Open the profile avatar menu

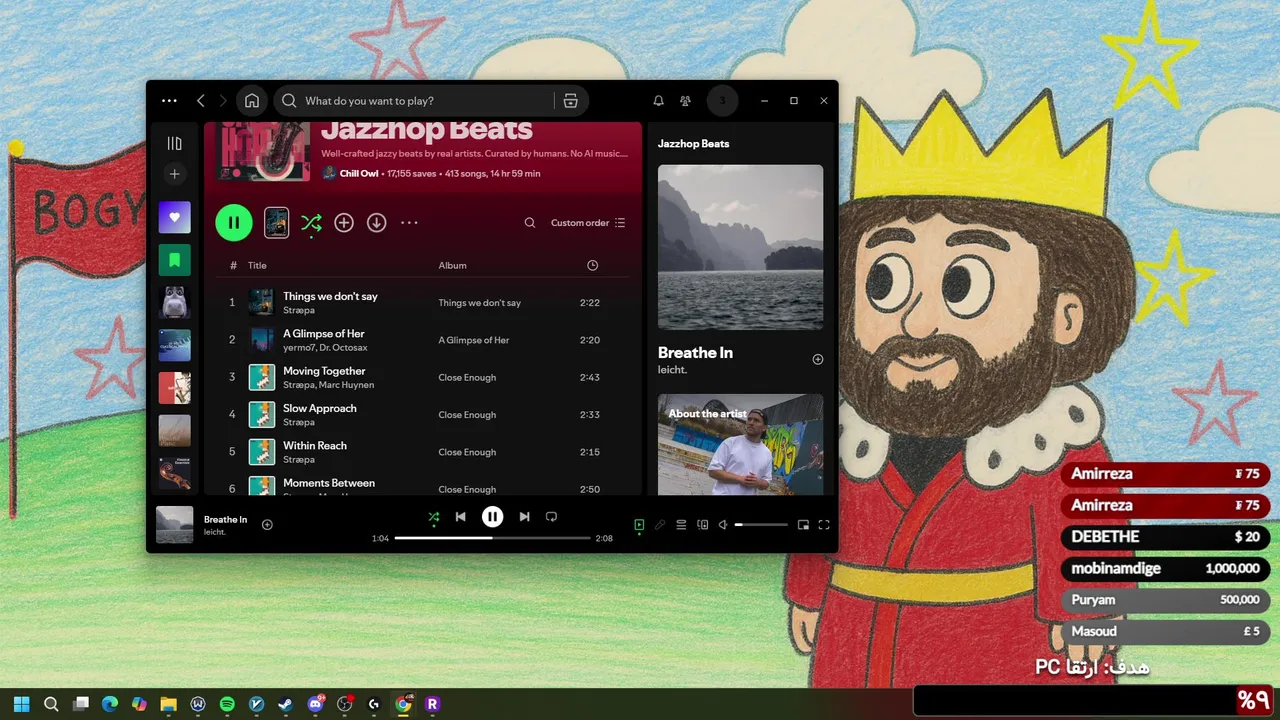pos(723,101)
